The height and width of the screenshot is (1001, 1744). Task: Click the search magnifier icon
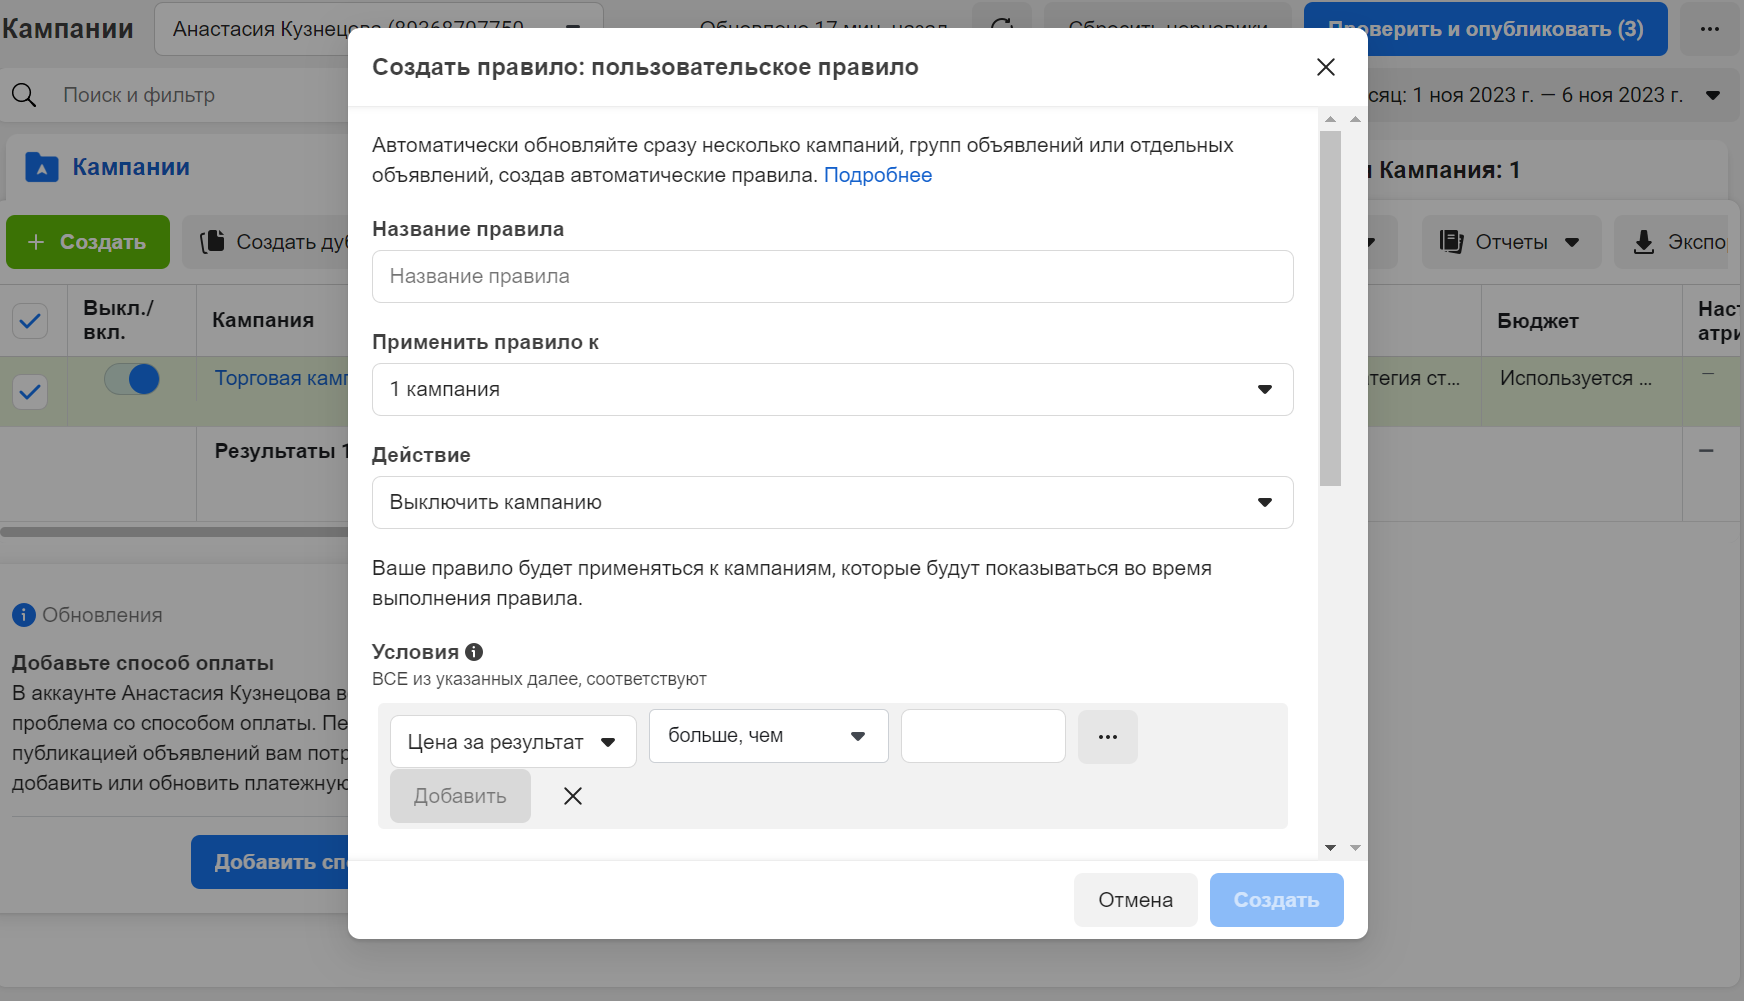coord(24,95)
